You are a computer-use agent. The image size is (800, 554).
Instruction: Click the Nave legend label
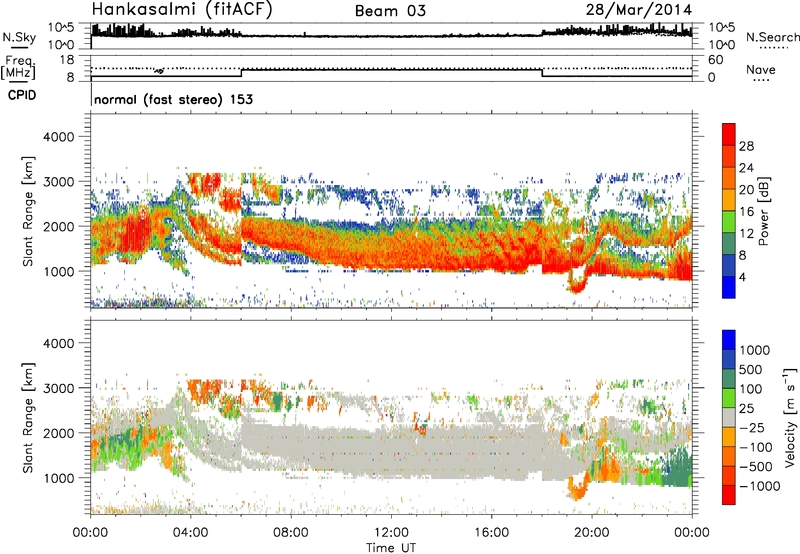(761, 69)
